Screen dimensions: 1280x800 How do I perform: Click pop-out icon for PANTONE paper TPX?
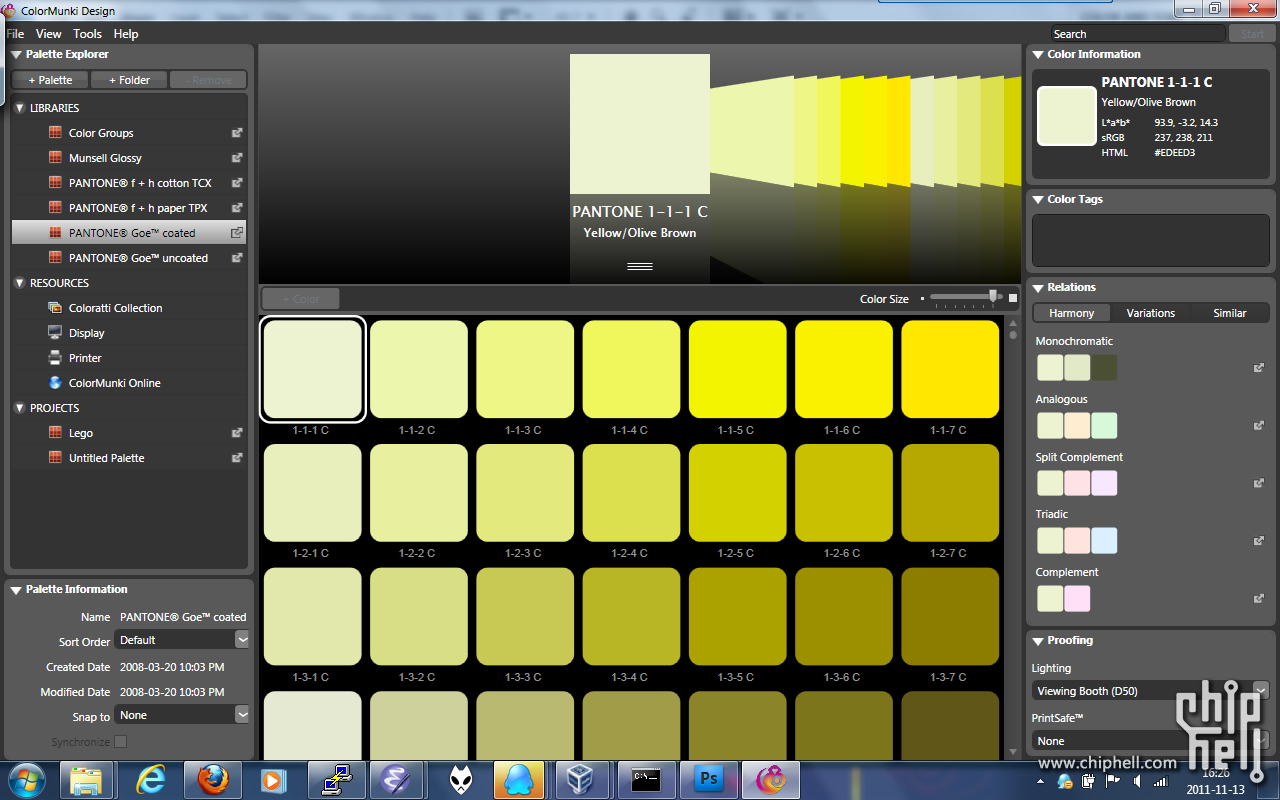point(237,207)
